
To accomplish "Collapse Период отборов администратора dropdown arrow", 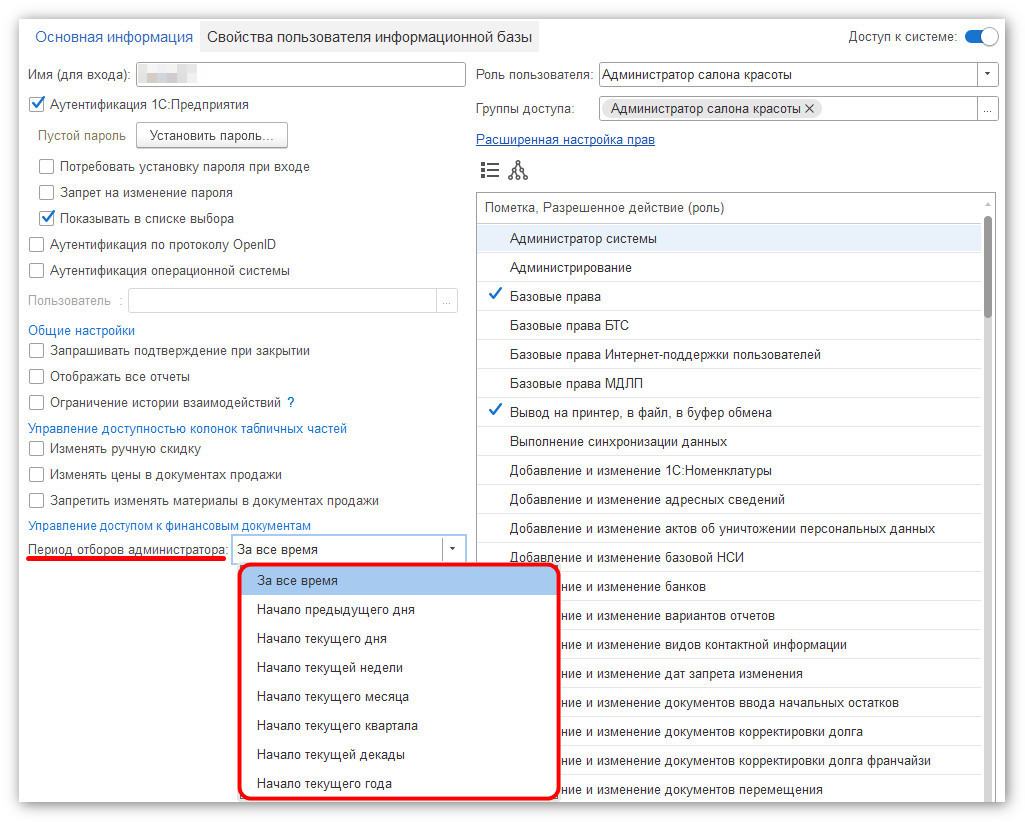I will pyautogui.click(x=452, y=549).
